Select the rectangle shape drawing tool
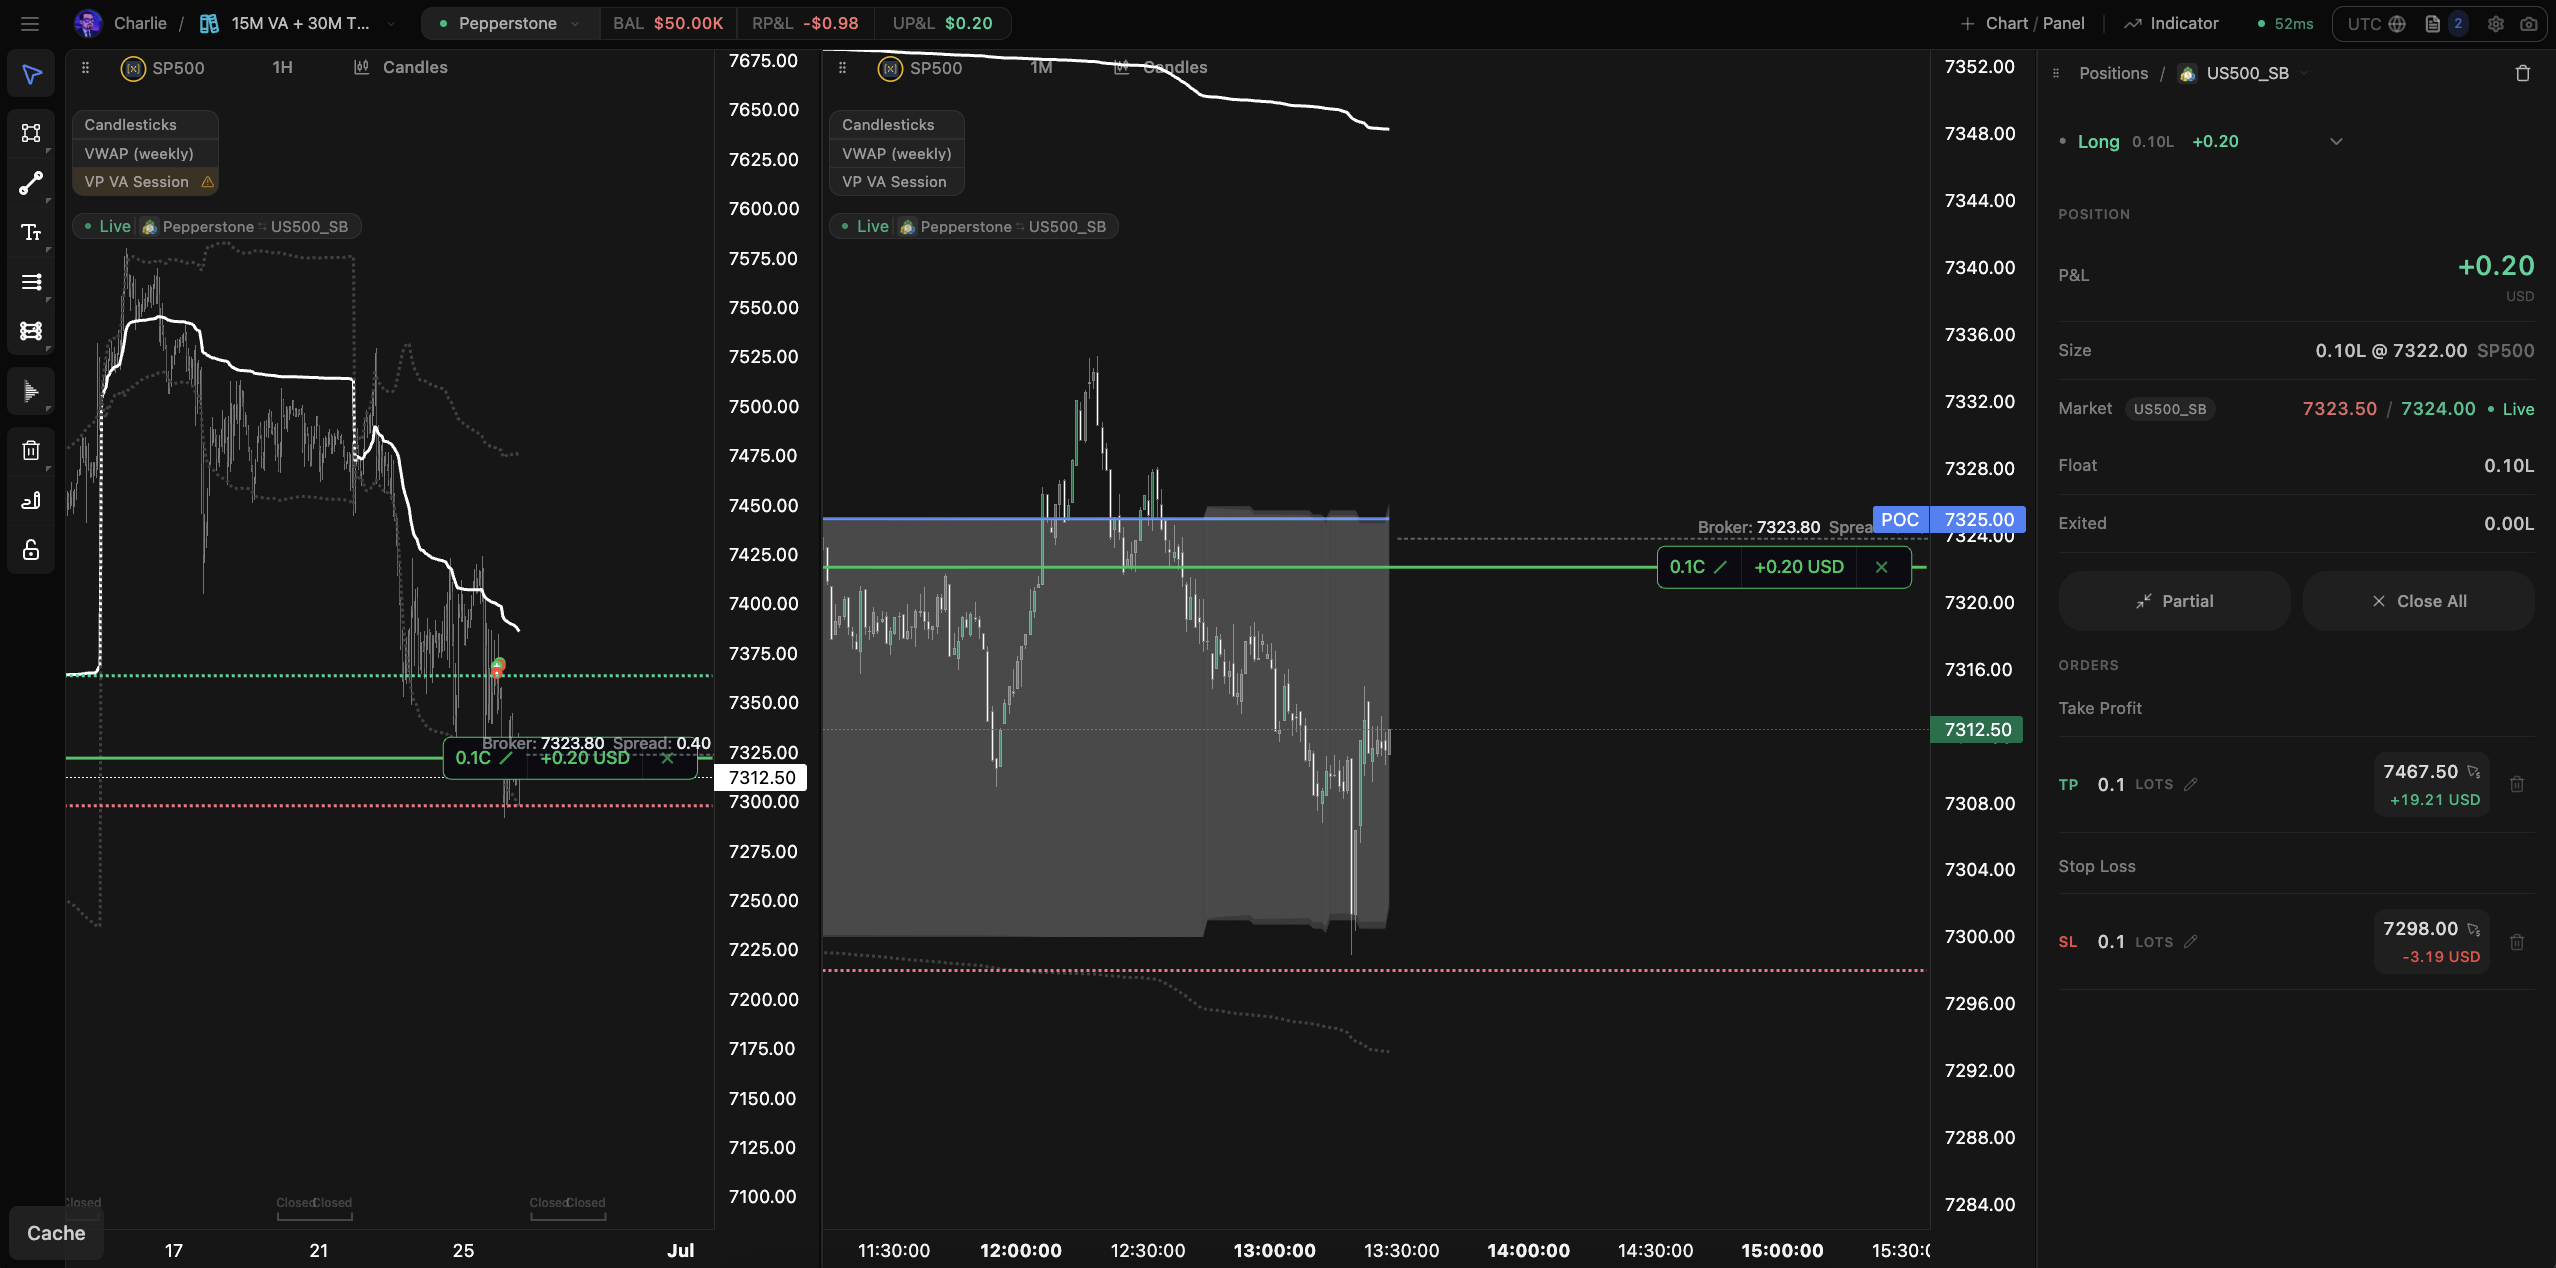The image size is (2556, 1268). tap(31, 133)
